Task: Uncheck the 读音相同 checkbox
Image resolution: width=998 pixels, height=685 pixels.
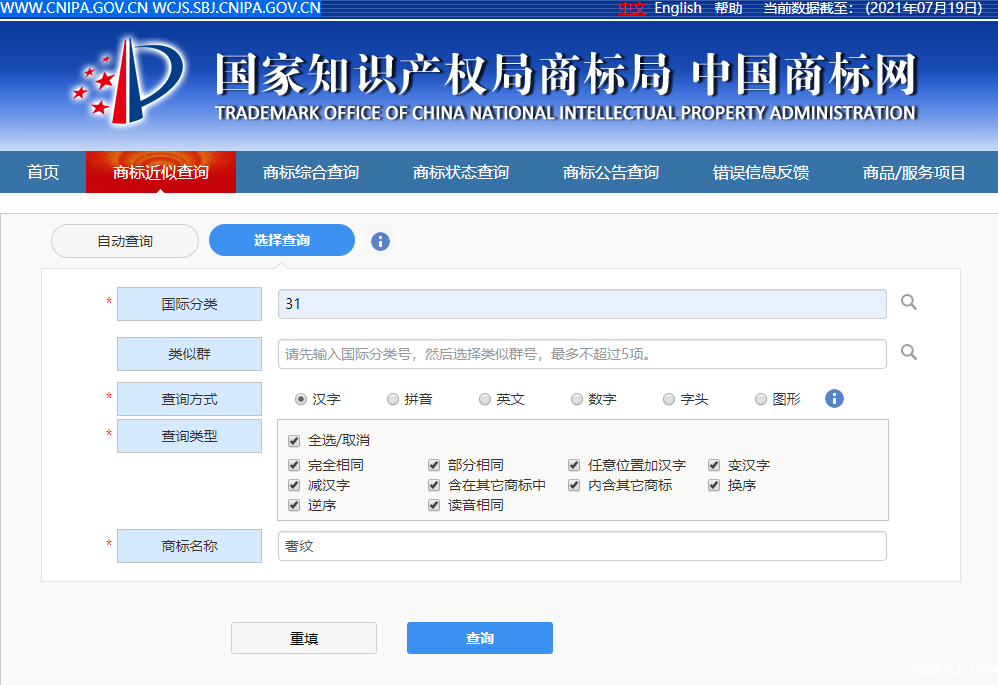Action: [434, 505]
